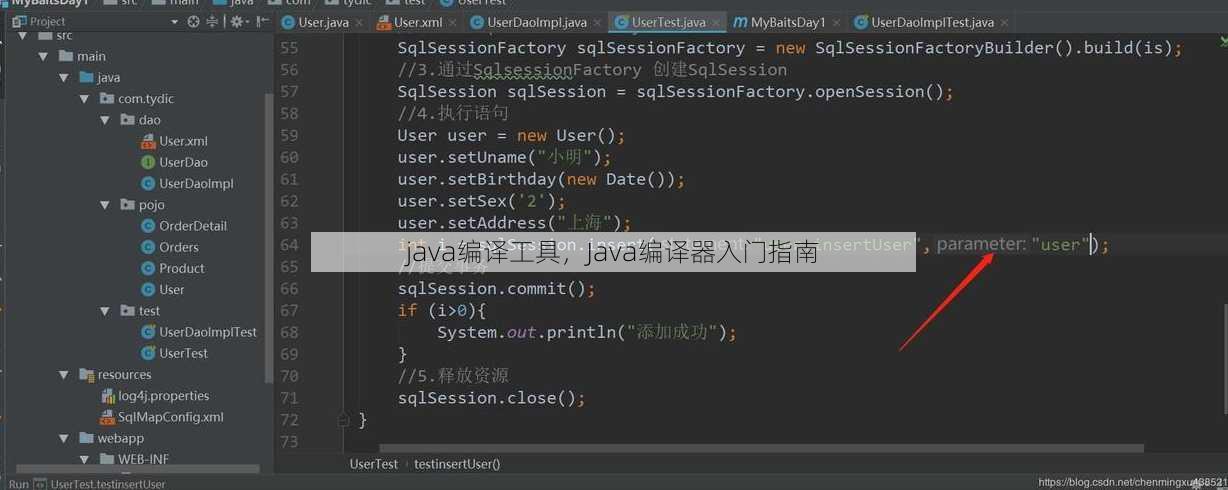
Task: Open the Project panel gear settings
Action: (x=238, y=21)
